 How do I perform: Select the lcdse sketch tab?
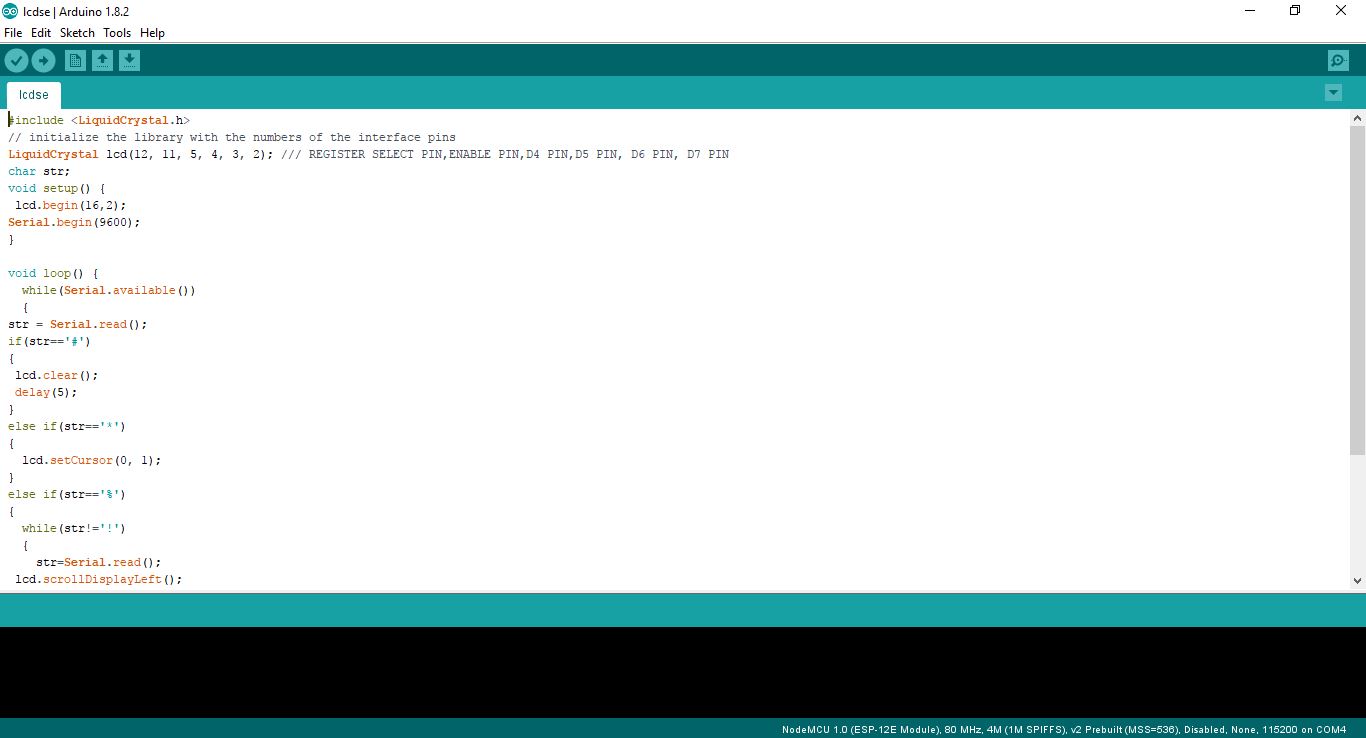(x=33, y=95)
